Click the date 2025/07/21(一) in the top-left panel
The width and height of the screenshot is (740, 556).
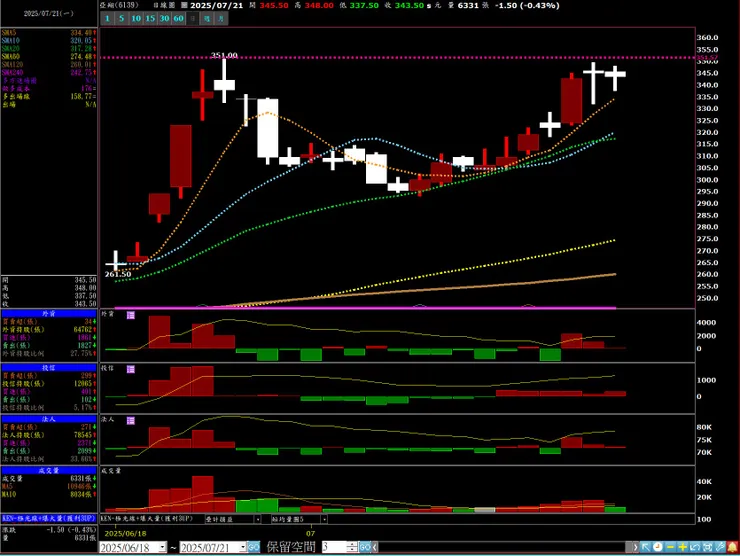point(49,13)
